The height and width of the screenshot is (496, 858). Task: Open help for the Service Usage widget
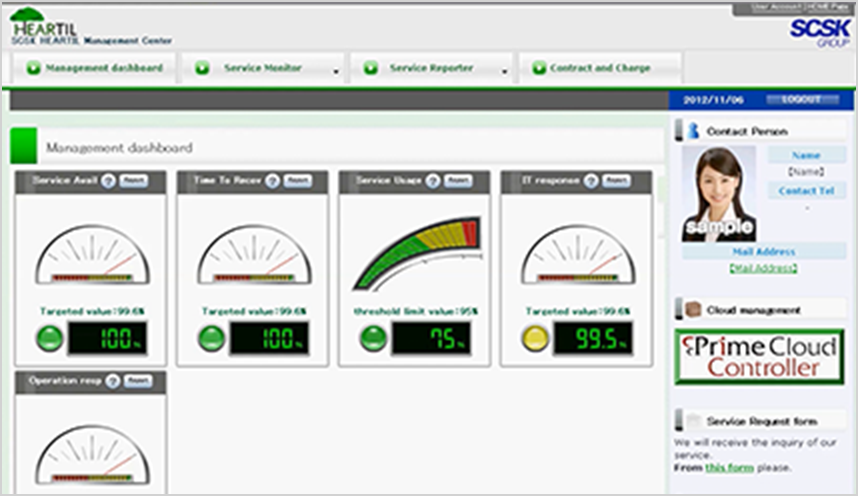point(432,181)
